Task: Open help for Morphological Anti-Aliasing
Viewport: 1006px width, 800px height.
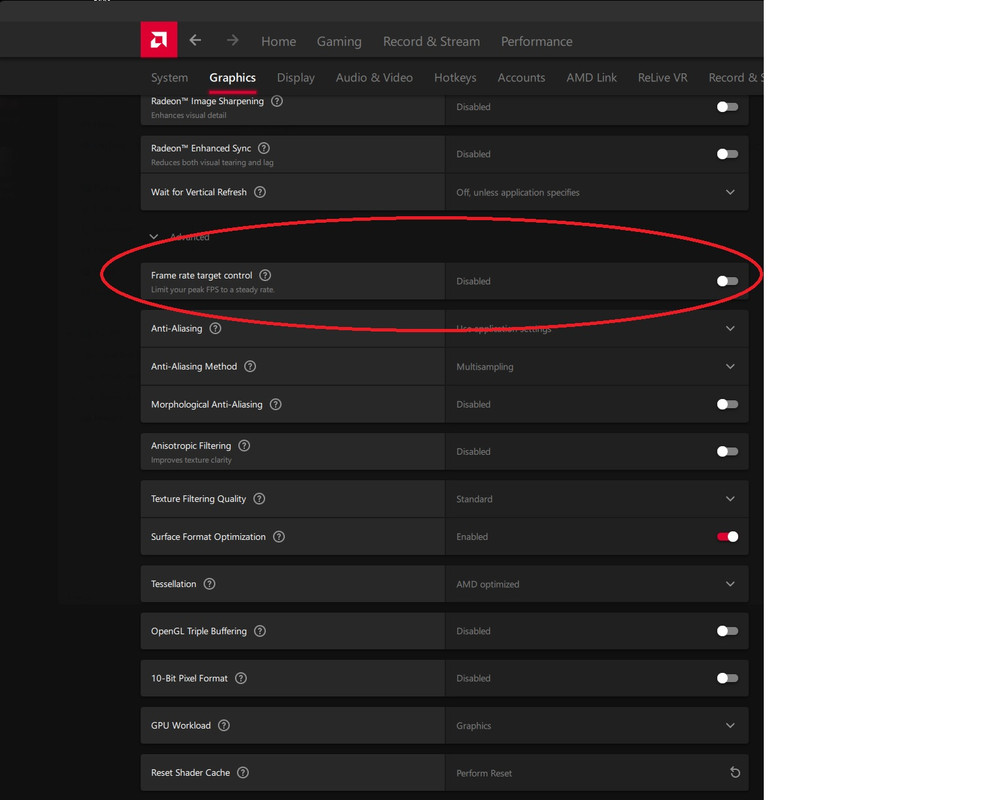Action: [276, 404]
